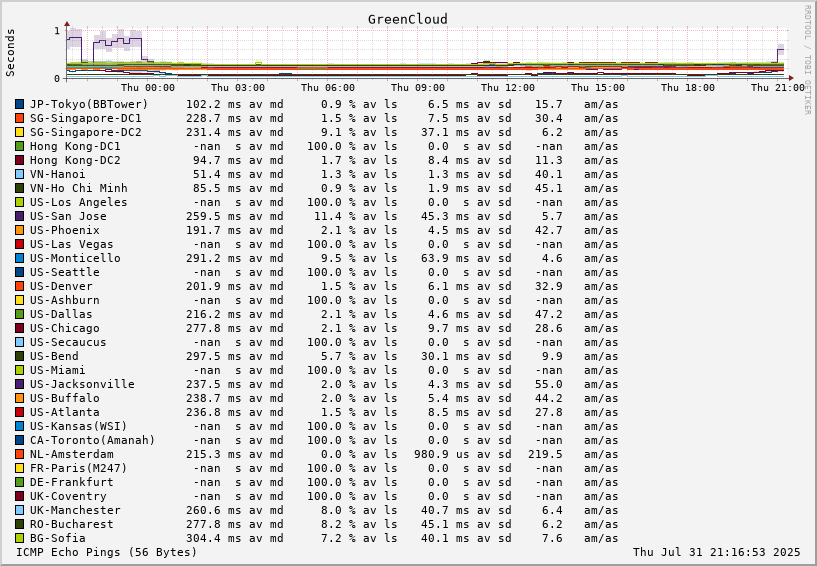Click the US-Dallas legend label
Viewport: 817px width, 566px height.
(x=61, y=314)
